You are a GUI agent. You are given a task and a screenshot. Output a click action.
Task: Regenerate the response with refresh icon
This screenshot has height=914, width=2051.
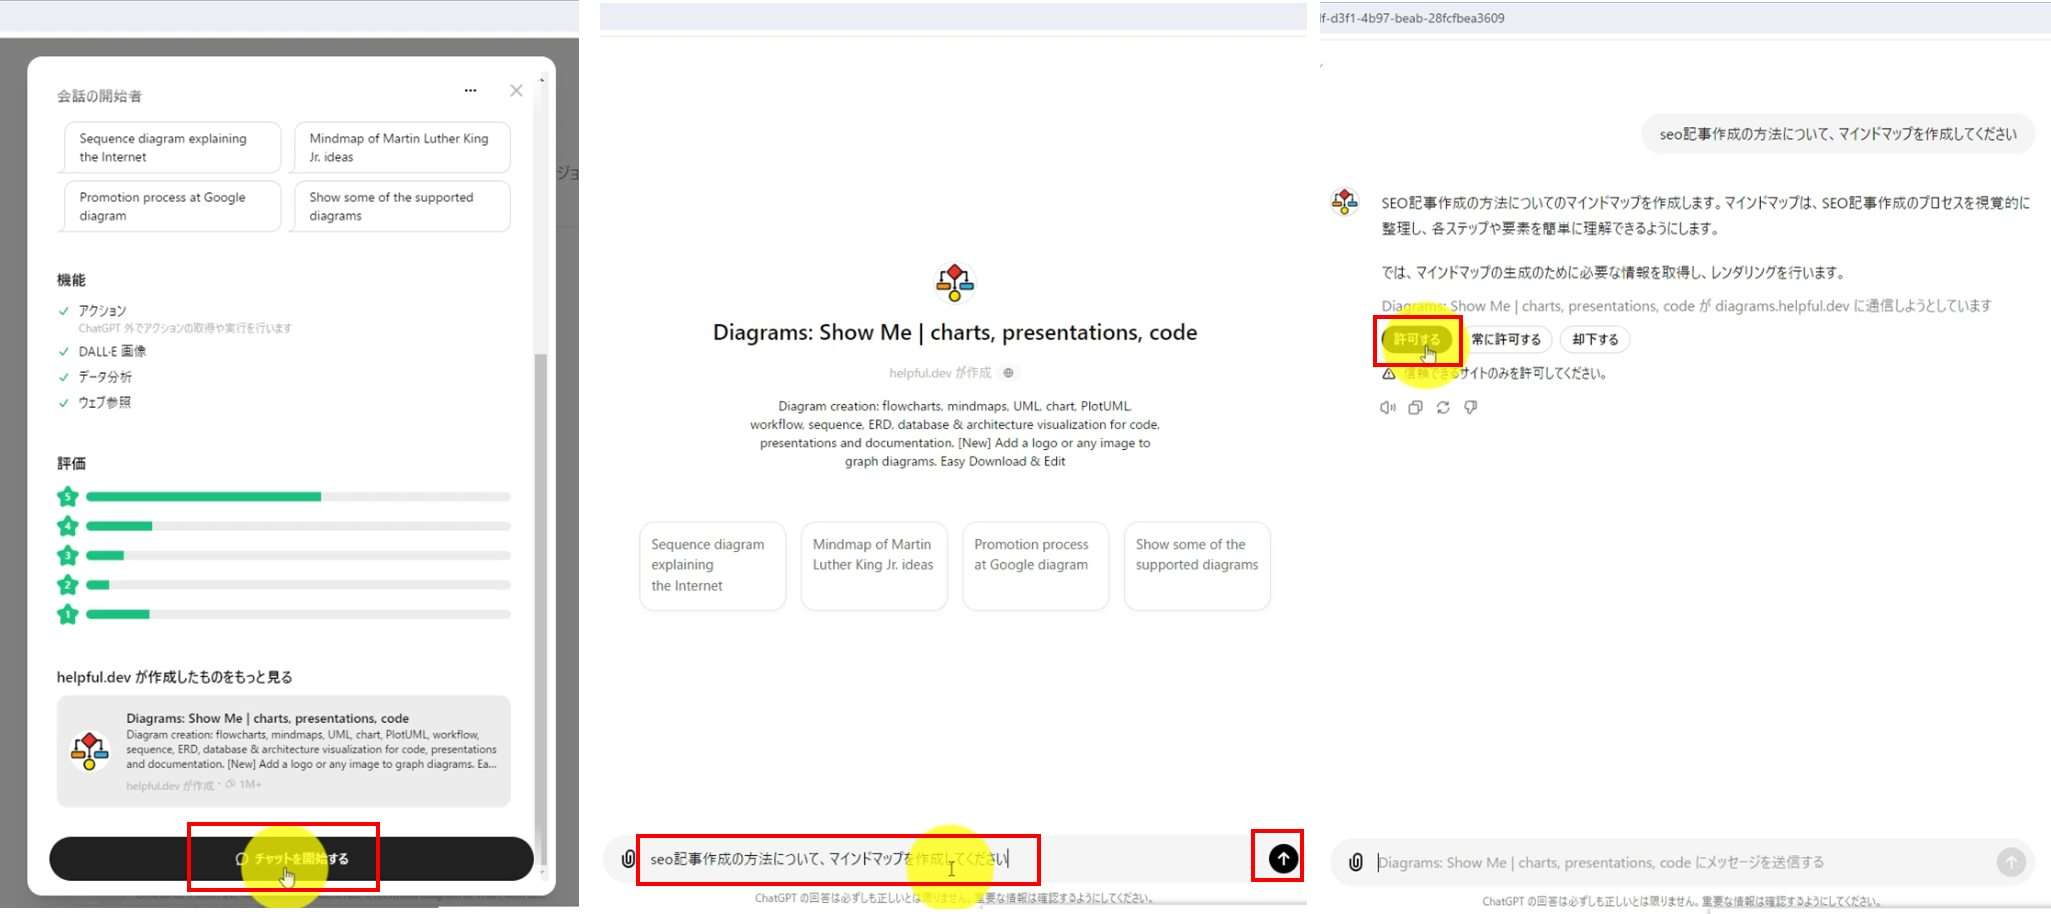[x=1443, y=408]
